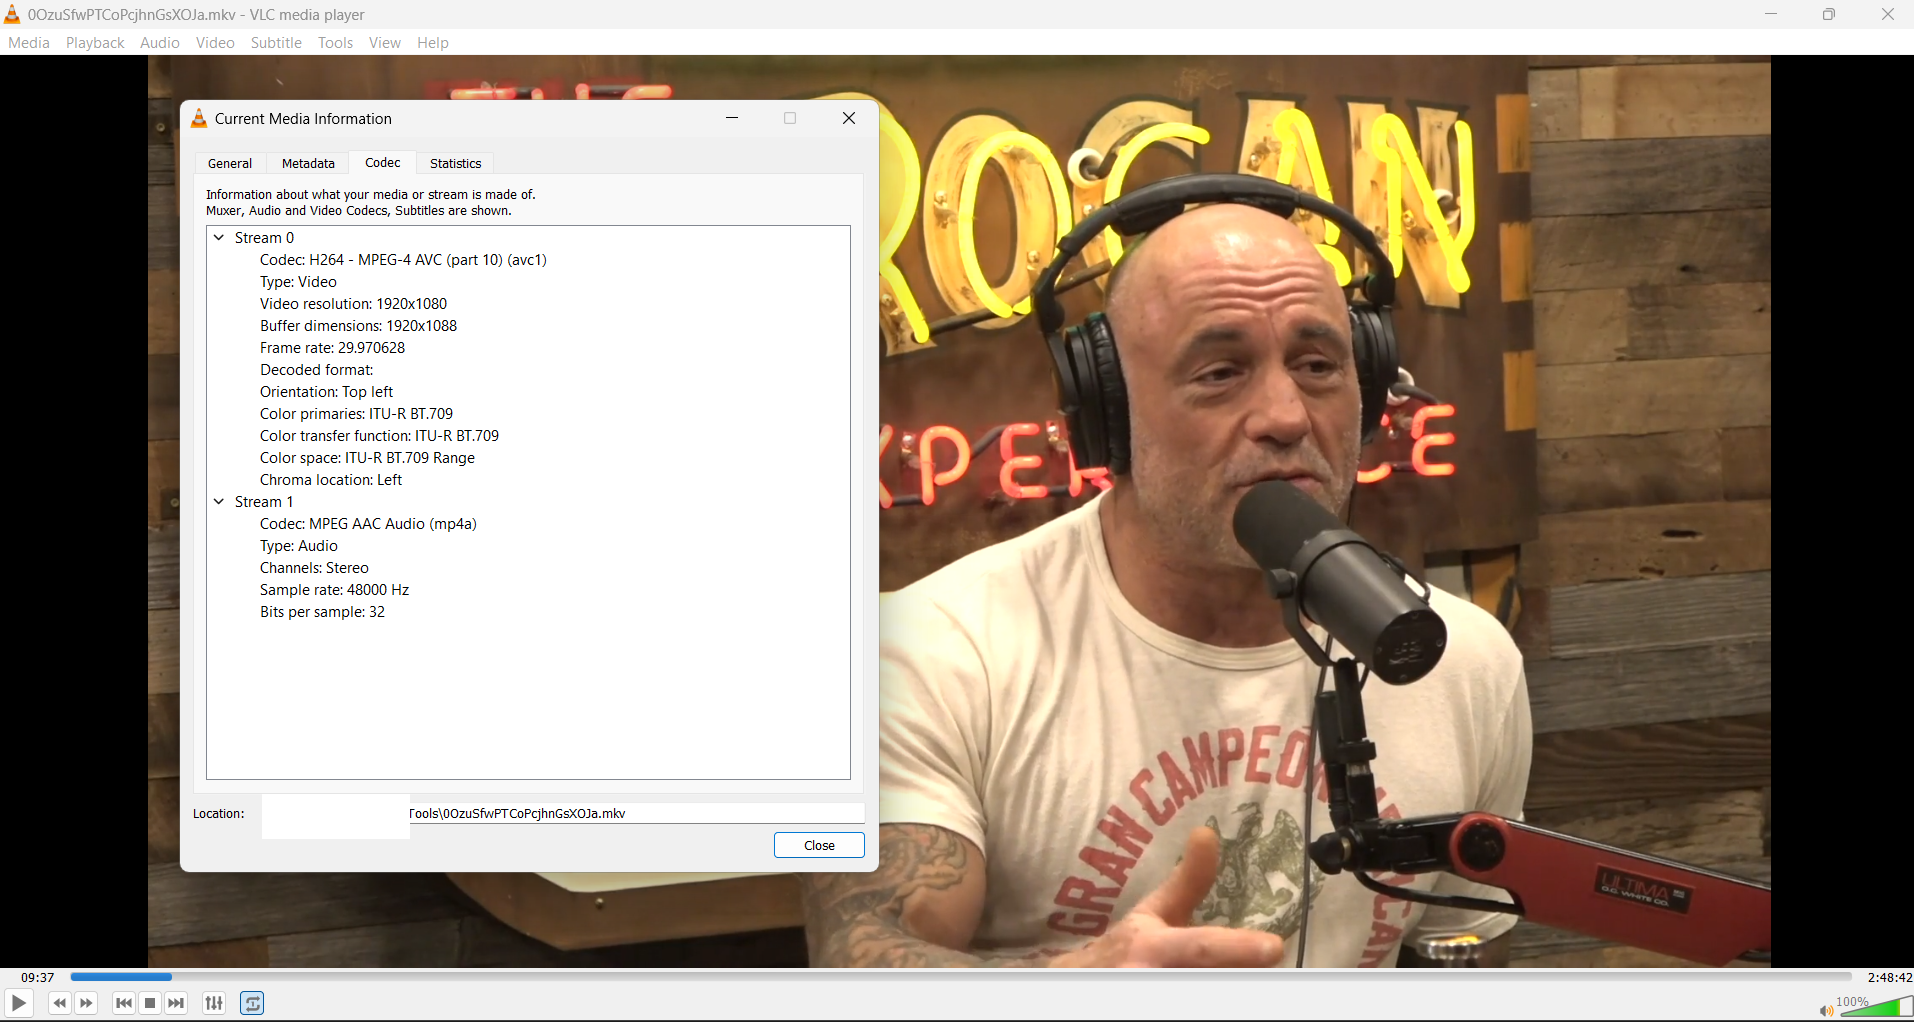Skip to next media in playlist
1914x1022 pixels.
177,1003
